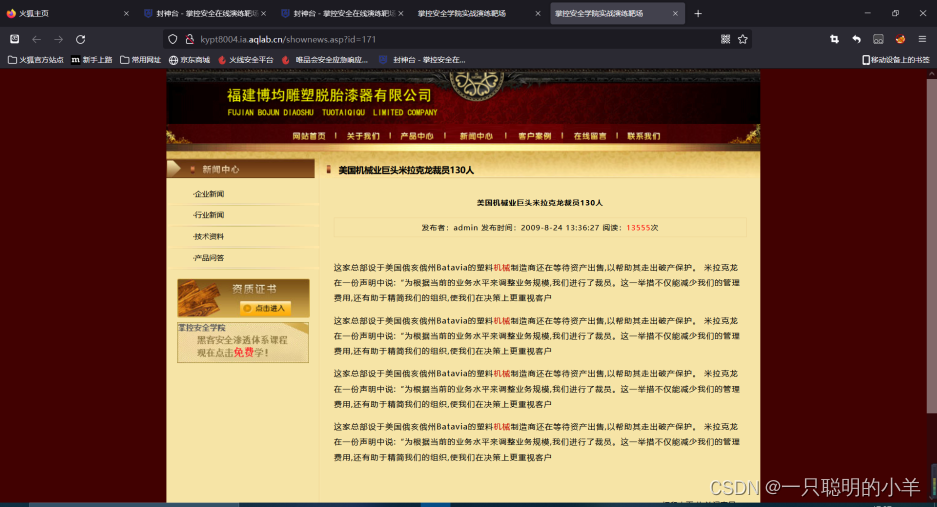The image size is (937, 507).
Task: Open the 网站首页 navigation item
Action: point(309,136)
